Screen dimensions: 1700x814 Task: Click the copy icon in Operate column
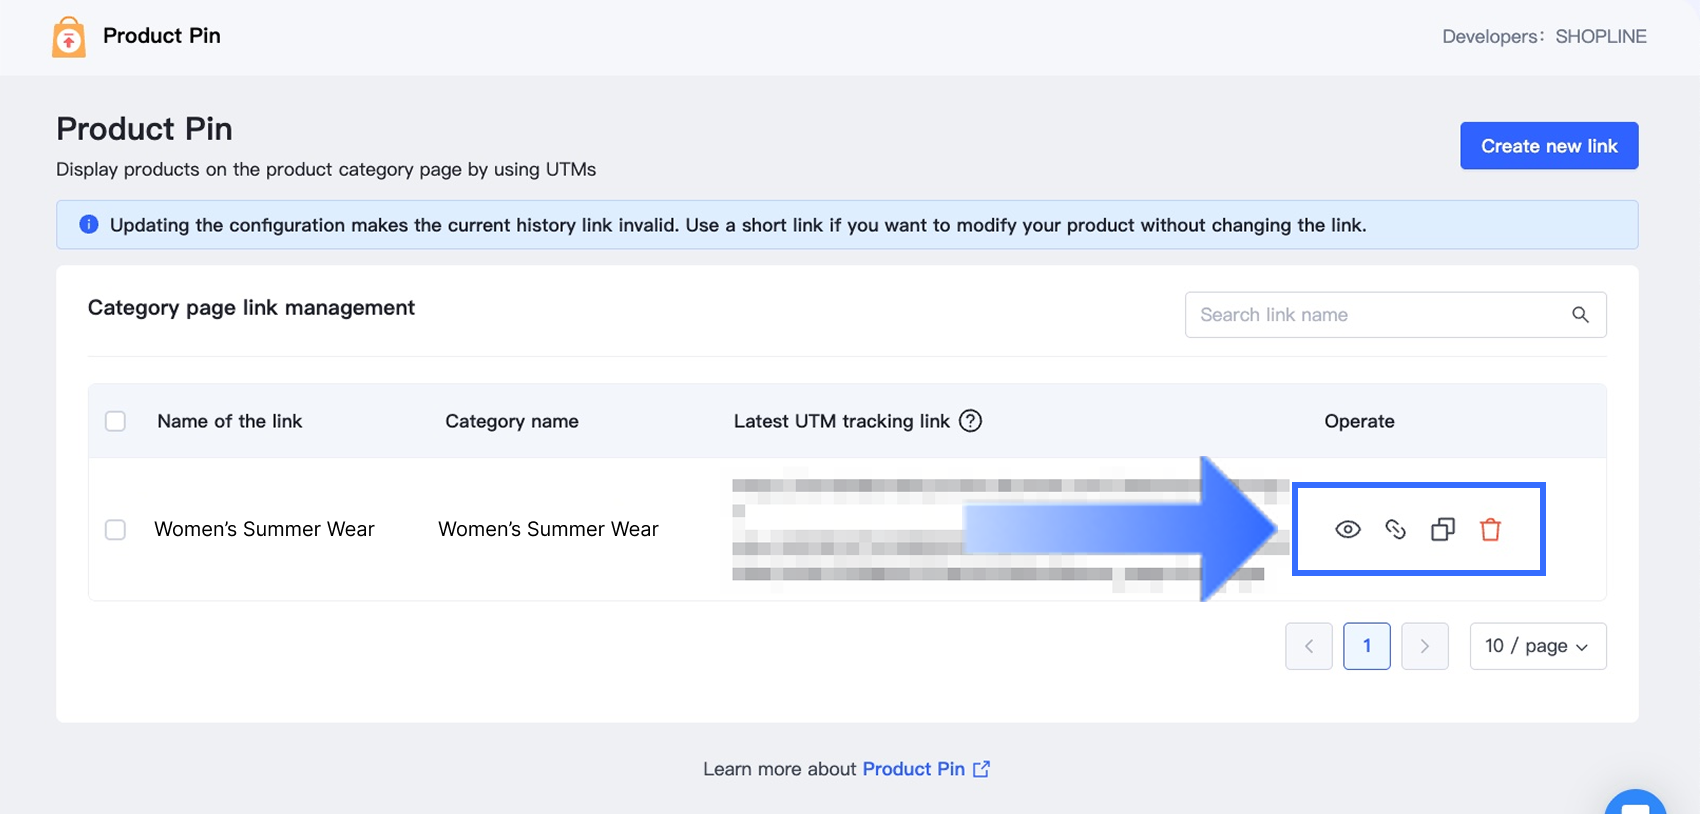pyautogui.click(x=1442, y=529)
